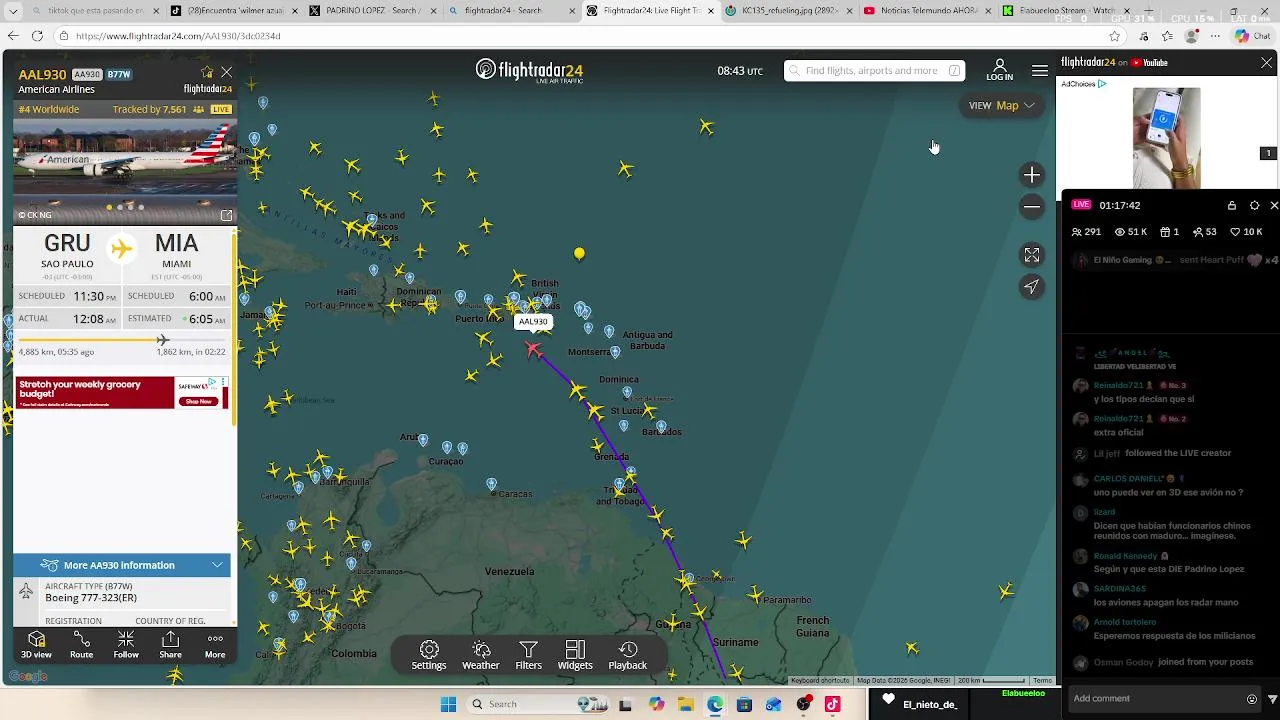Add AAL930 to bookmarks star
The width and height of the screenshot is (1280, 720).
(x=207, y=73)
